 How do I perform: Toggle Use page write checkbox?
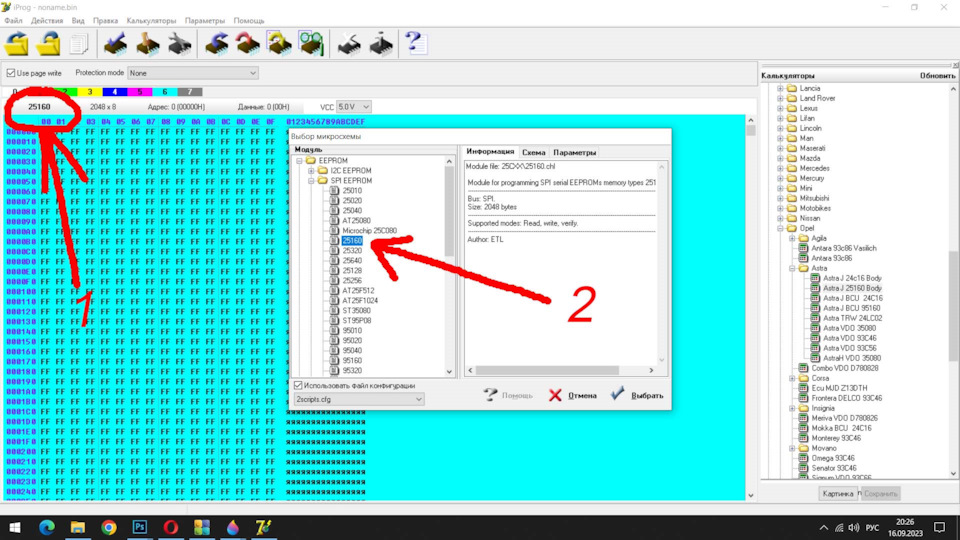[10, 73]
